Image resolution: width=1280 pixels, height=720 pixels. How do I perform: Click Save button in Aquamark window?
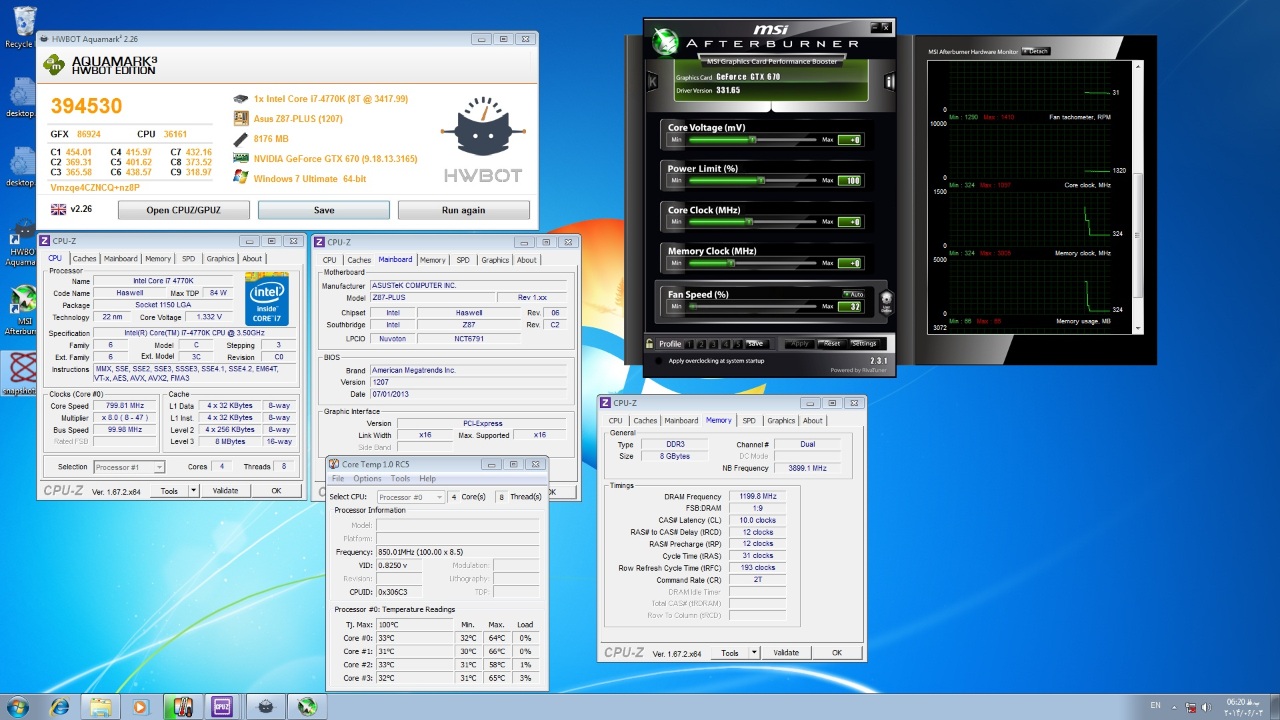(324, 210)
